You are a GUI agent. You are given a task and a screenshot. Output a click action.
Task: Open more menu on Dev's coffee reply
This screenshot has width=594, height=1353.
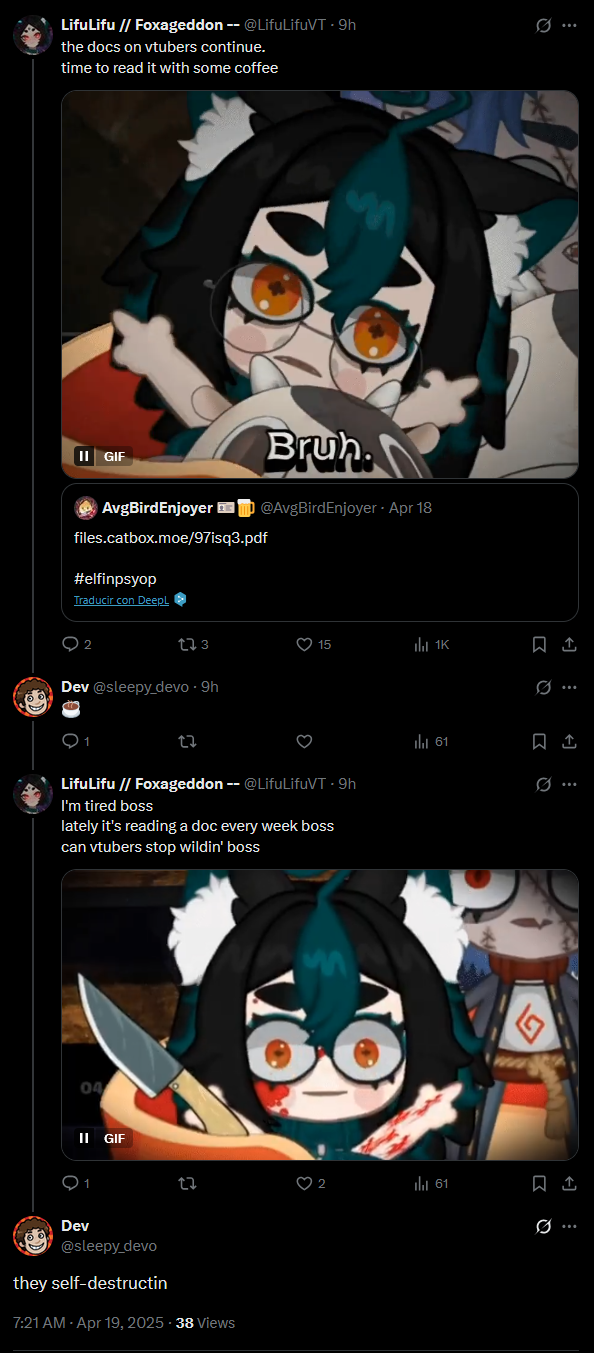tap(569, 687)
